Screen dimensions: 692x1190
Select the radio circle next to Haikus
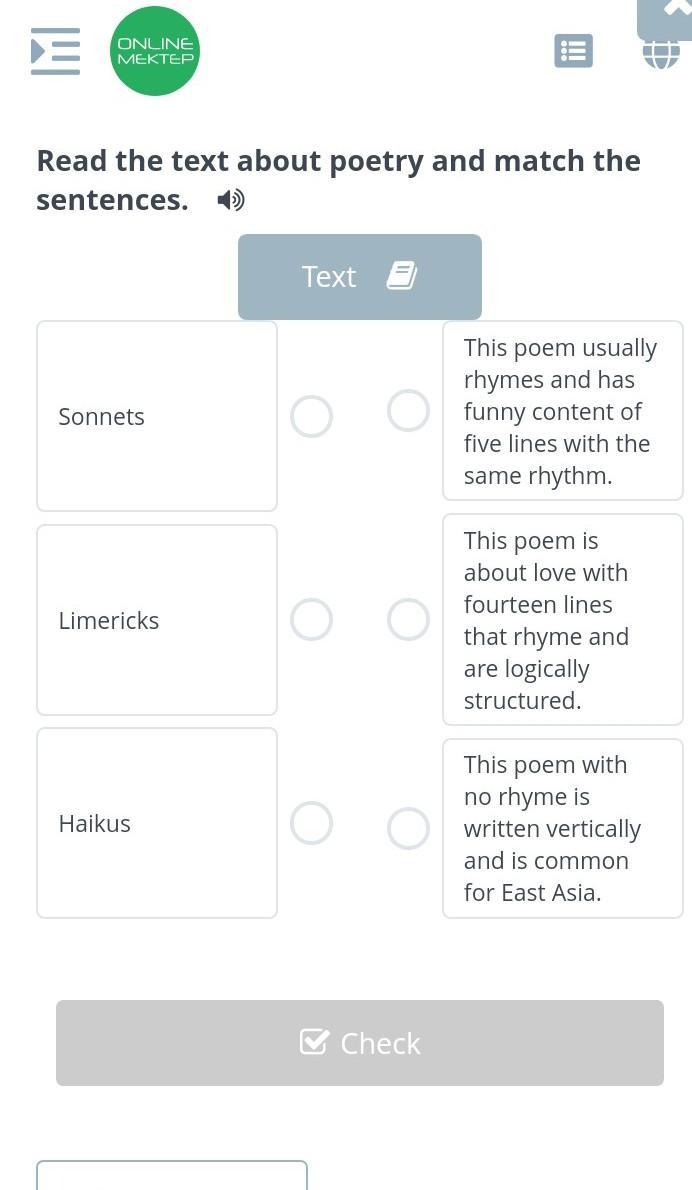(x=312, y=823)
